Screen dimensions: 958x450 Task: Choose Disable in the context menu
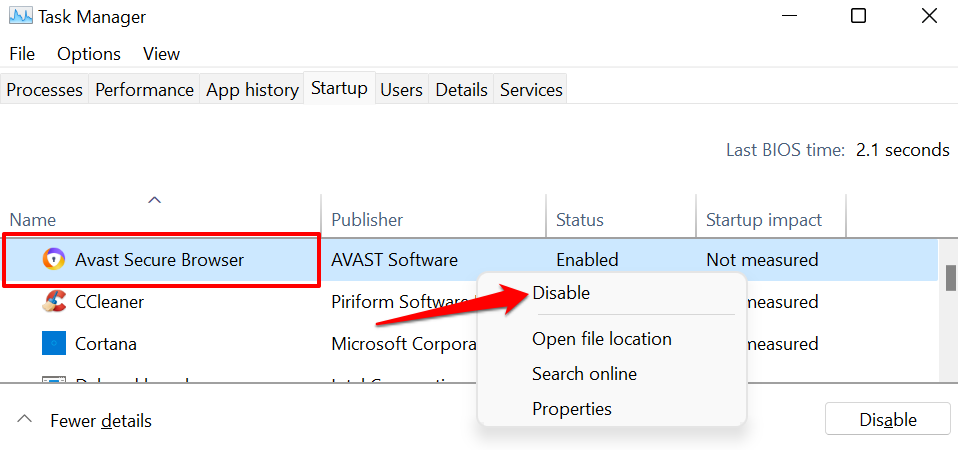[x=561, y=293]
